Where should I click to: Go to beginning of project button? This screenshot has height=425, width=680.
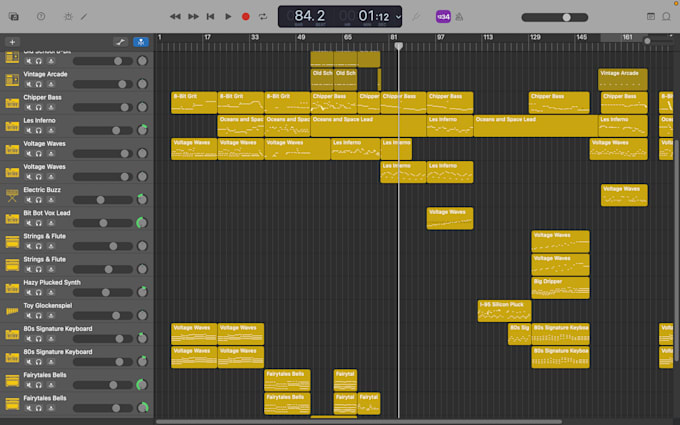[x=210, y=16]
